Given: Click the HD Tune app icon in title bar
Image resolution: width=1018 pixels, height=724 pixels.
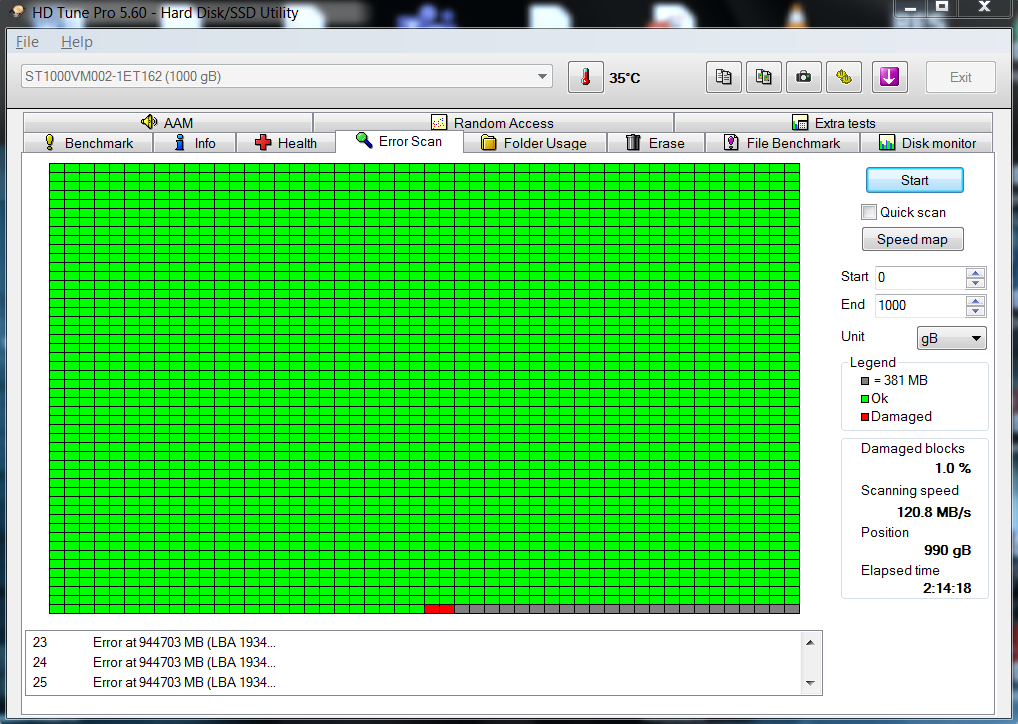Looking at the screenshot, I should (18, 12).
